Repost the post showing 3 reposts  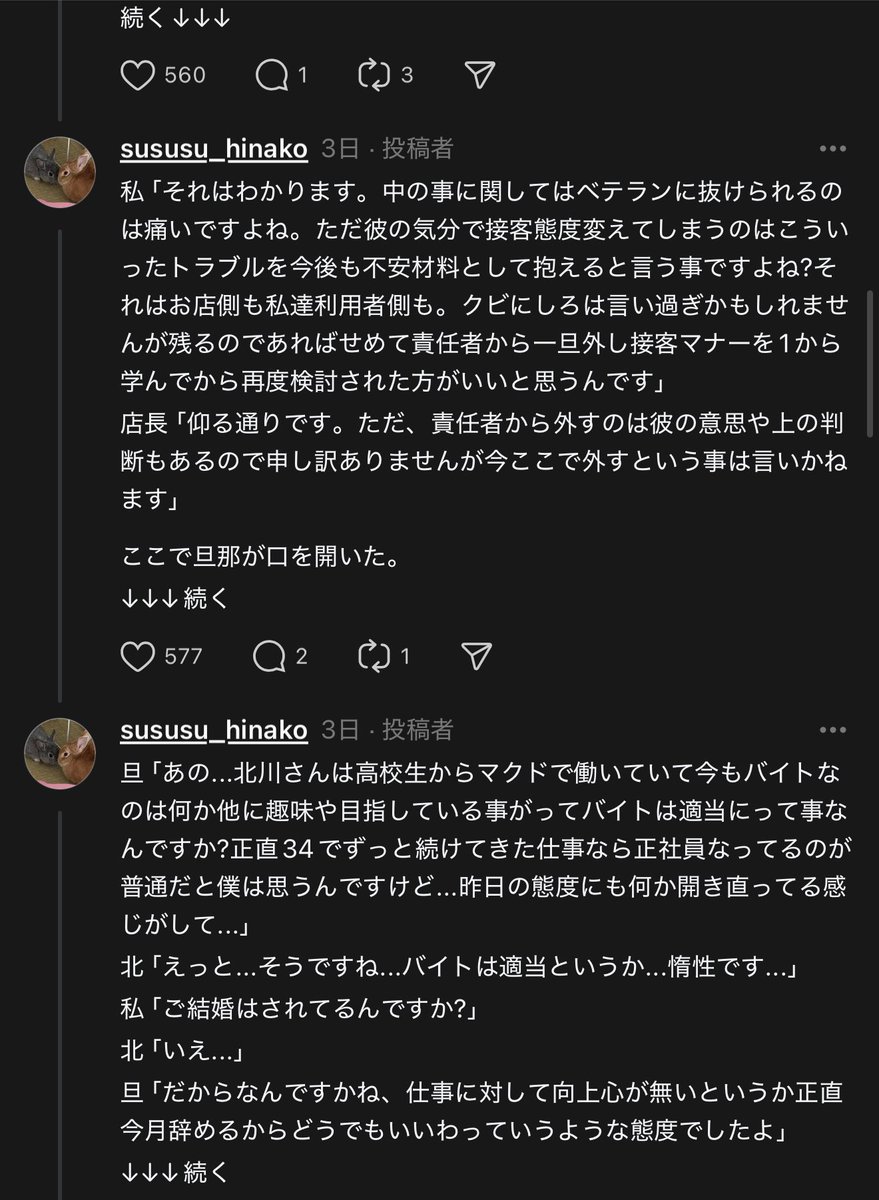pyautogui.click(x=373, y=75)
